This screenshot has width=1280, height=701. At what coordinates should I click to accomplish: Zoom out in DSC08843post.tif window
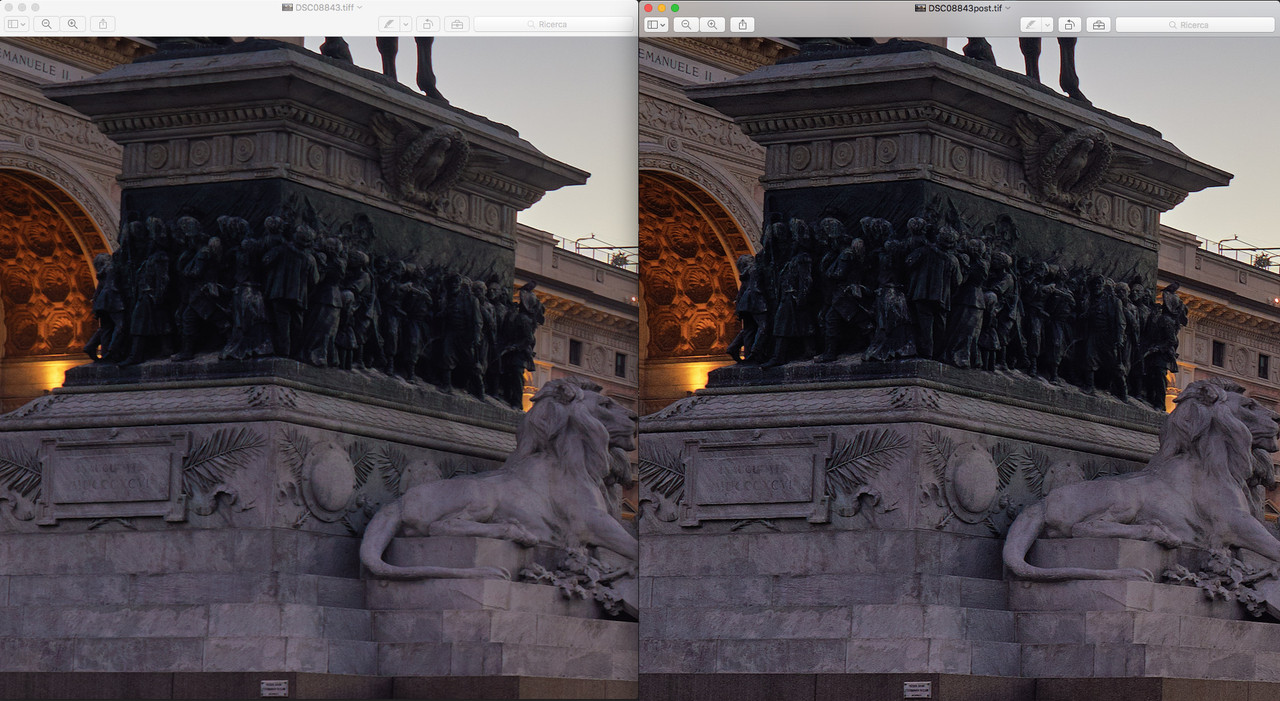[686, 24]
